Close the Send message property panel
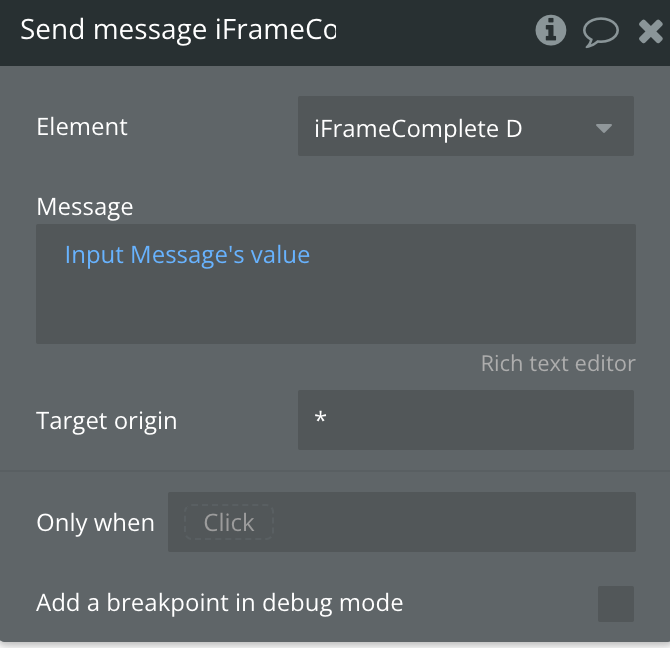Screen dimensions: 670x648 coord(650,31)
